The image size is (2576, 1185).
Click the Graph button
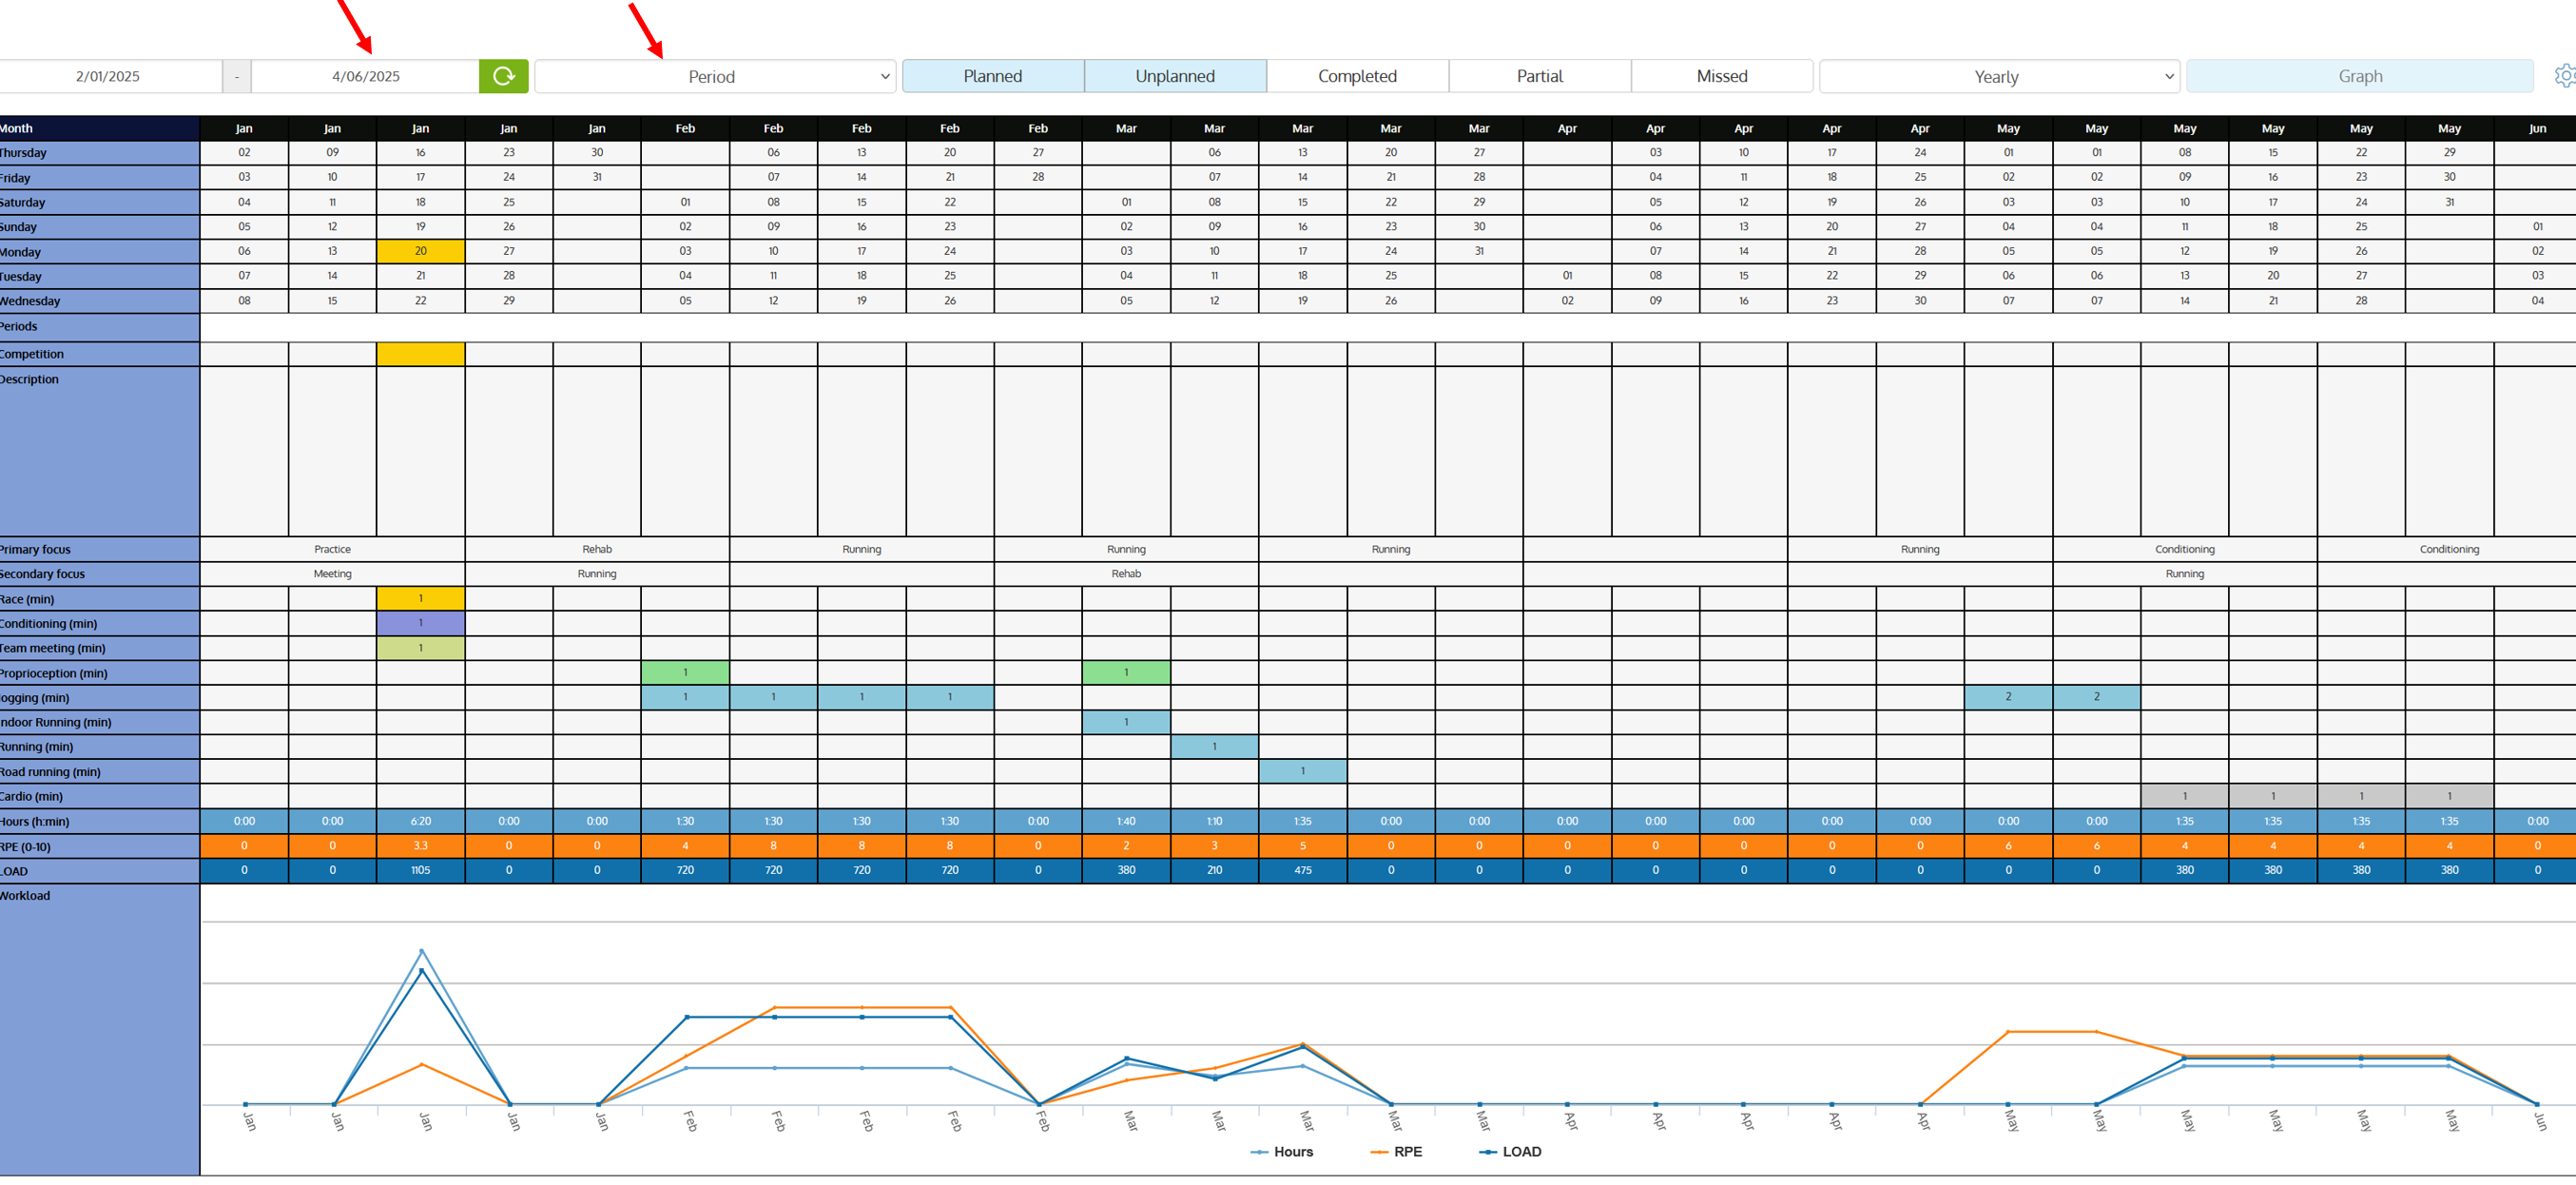click(2359, 76)
